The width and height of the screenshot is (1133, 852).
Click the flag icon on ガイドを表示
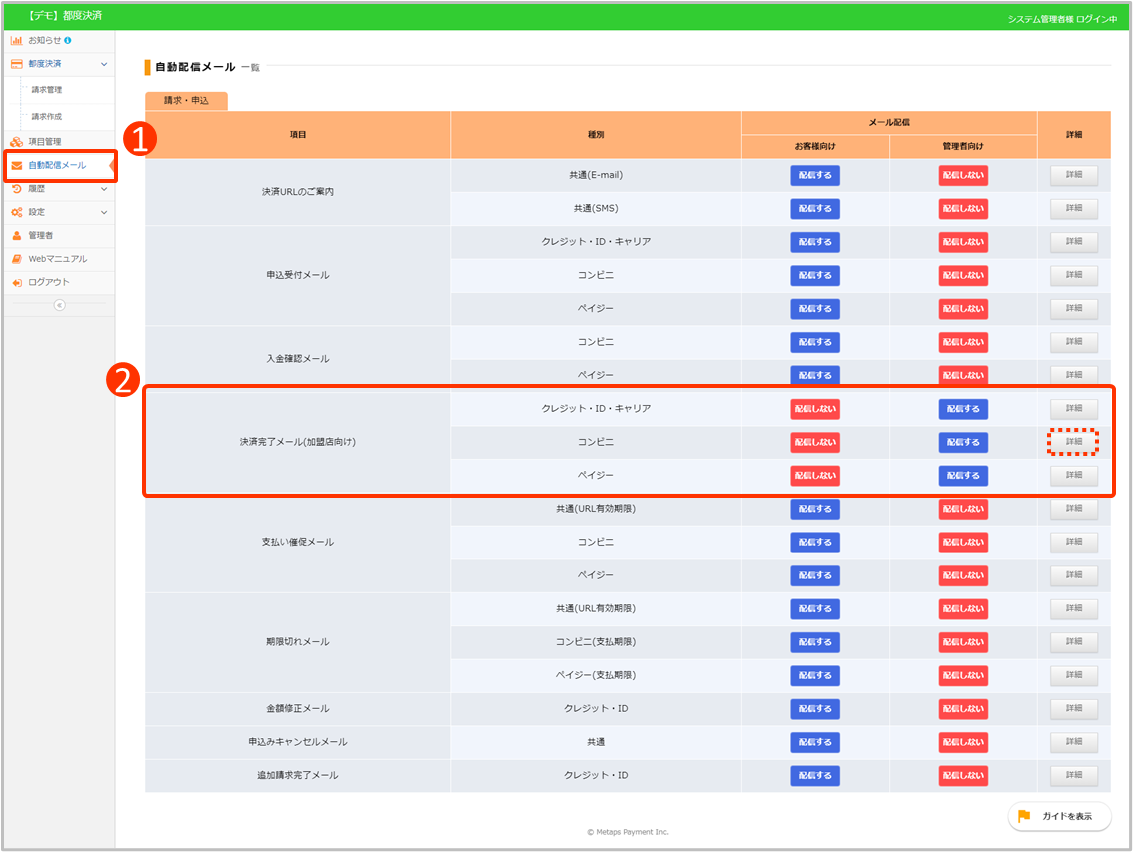point(1024,816)
